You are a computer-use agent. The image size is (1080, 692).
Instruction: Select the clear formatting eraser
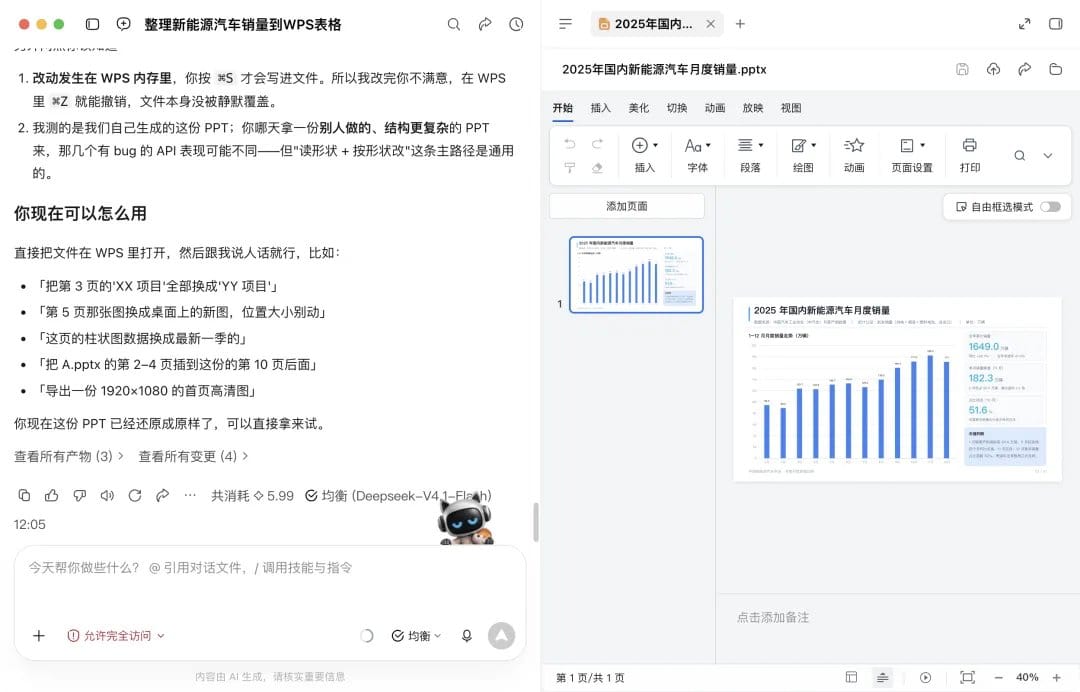597,167
